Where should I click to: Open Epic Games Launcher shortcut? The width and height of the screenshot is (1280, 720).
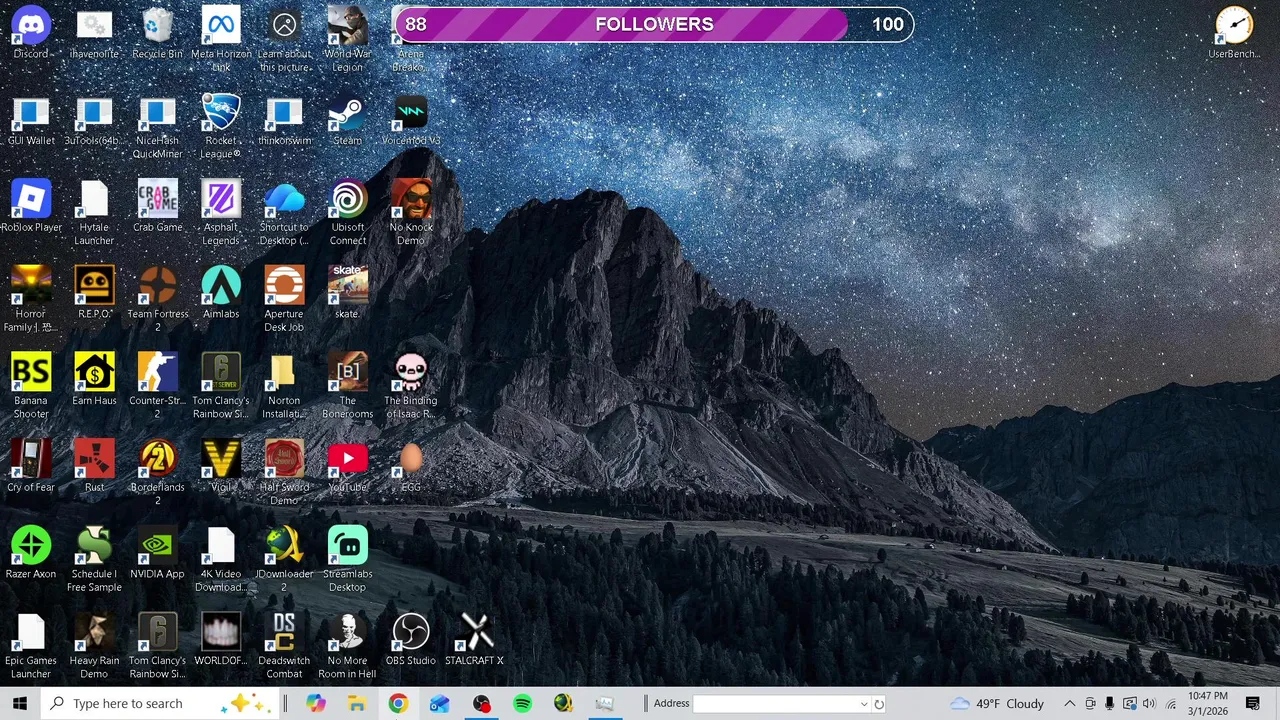click(31, 646)
